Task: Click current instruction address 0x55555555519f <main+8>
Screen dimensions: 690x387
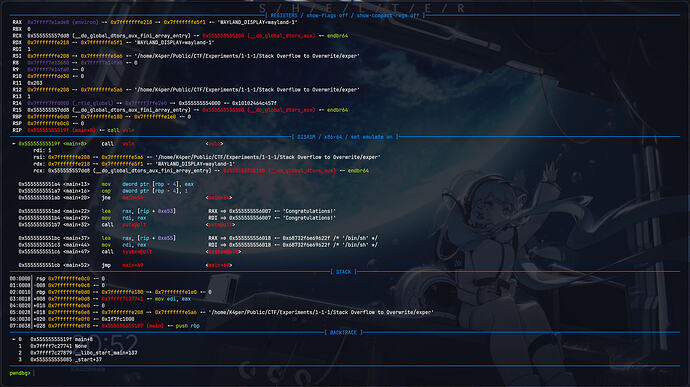Action: (52, 144)
